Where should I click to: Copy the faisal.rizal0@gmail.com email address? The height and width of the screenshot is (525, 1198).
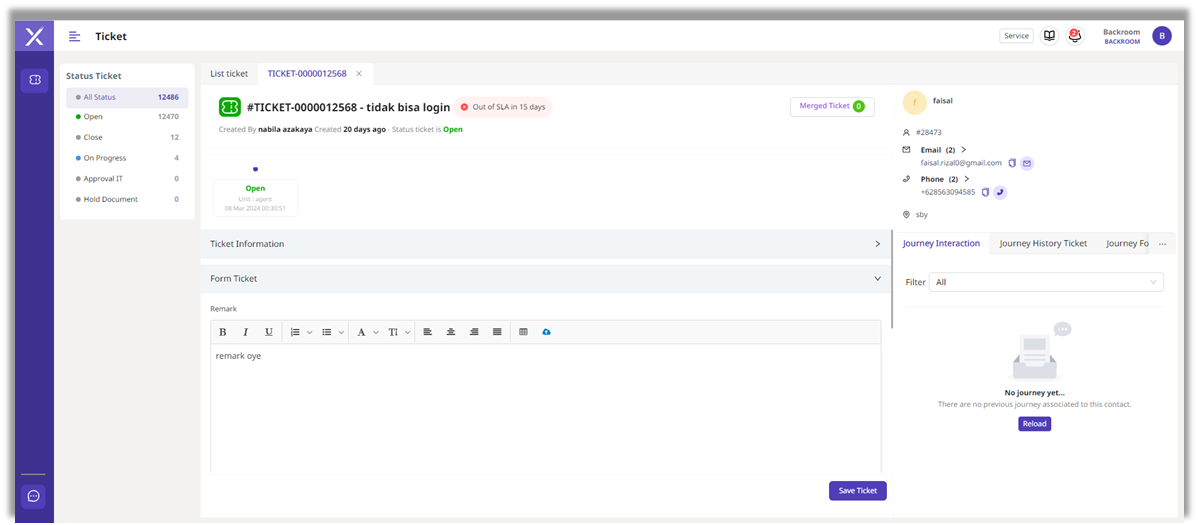[x=1012, y=163]
